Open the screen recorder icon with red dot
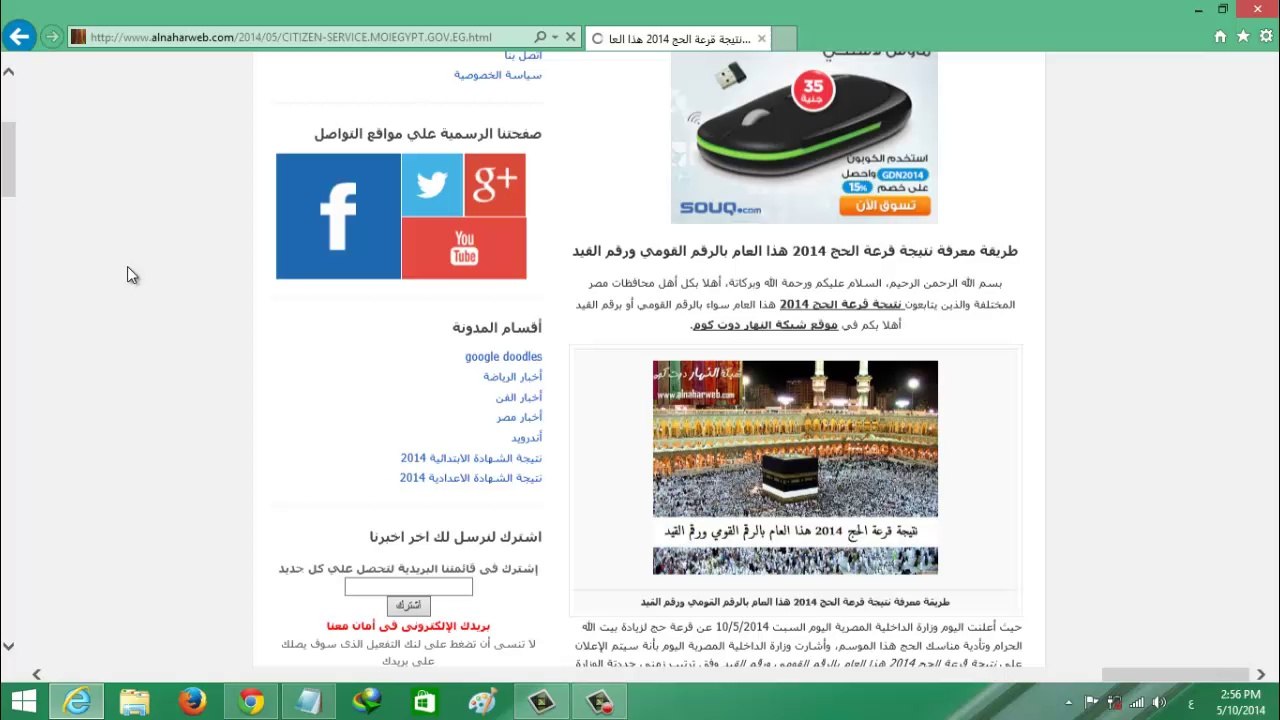 pos(599,701)
